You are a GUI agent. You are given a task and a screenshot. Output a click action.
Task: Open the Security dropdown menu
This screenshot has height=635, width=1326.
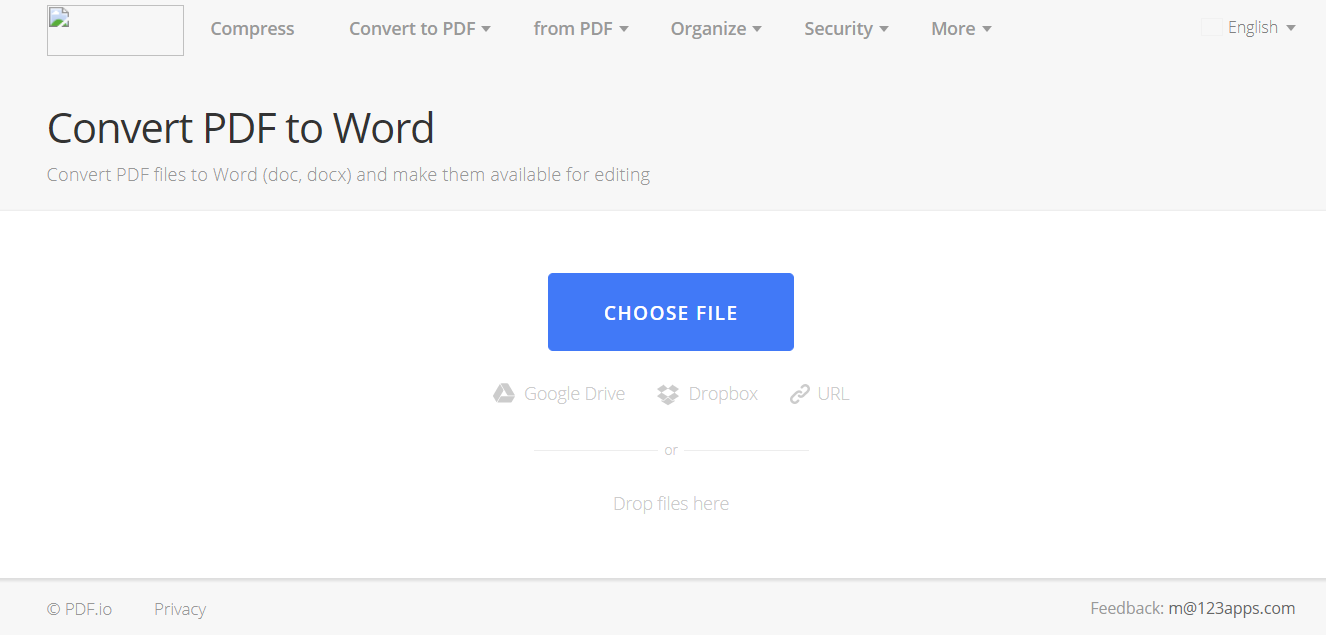click(846, 29)
